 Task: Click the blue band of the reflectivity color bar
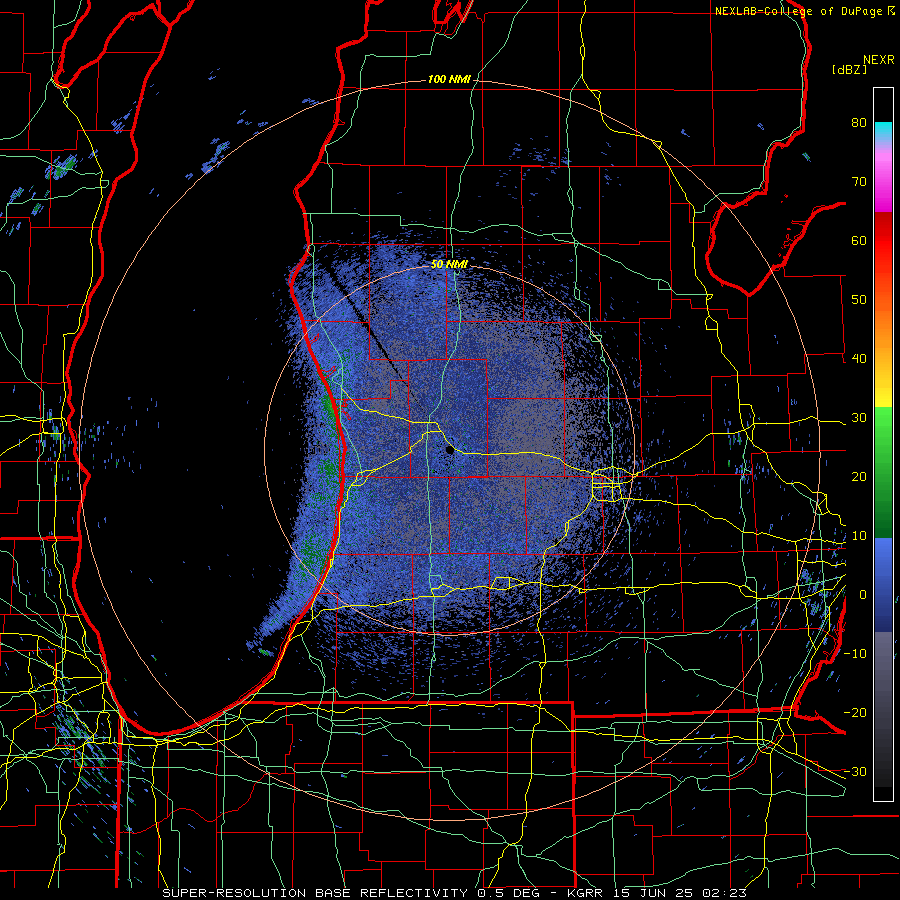883,585
